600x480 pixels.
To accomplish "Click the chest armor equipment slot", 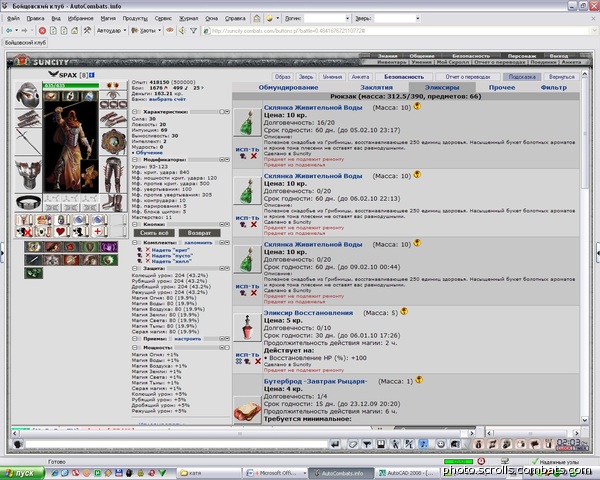I will pos(28,175).
